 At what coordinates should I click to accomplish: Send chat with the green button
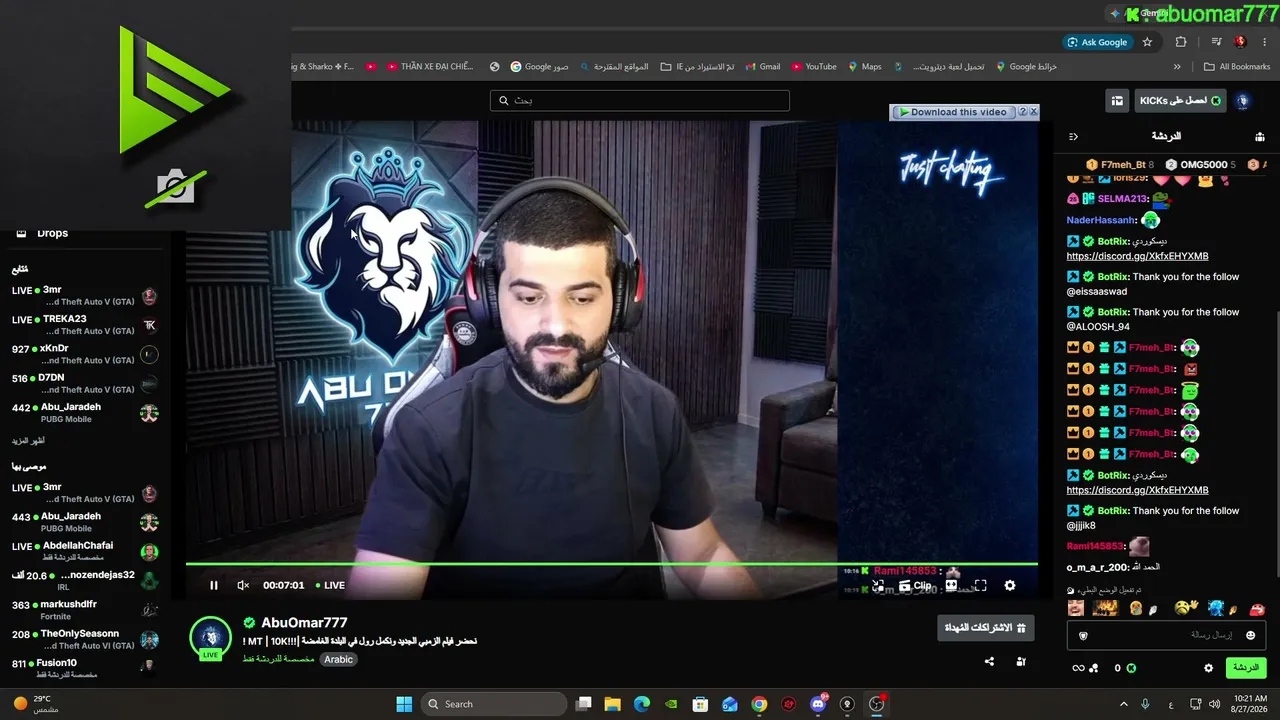point(1245,667)
